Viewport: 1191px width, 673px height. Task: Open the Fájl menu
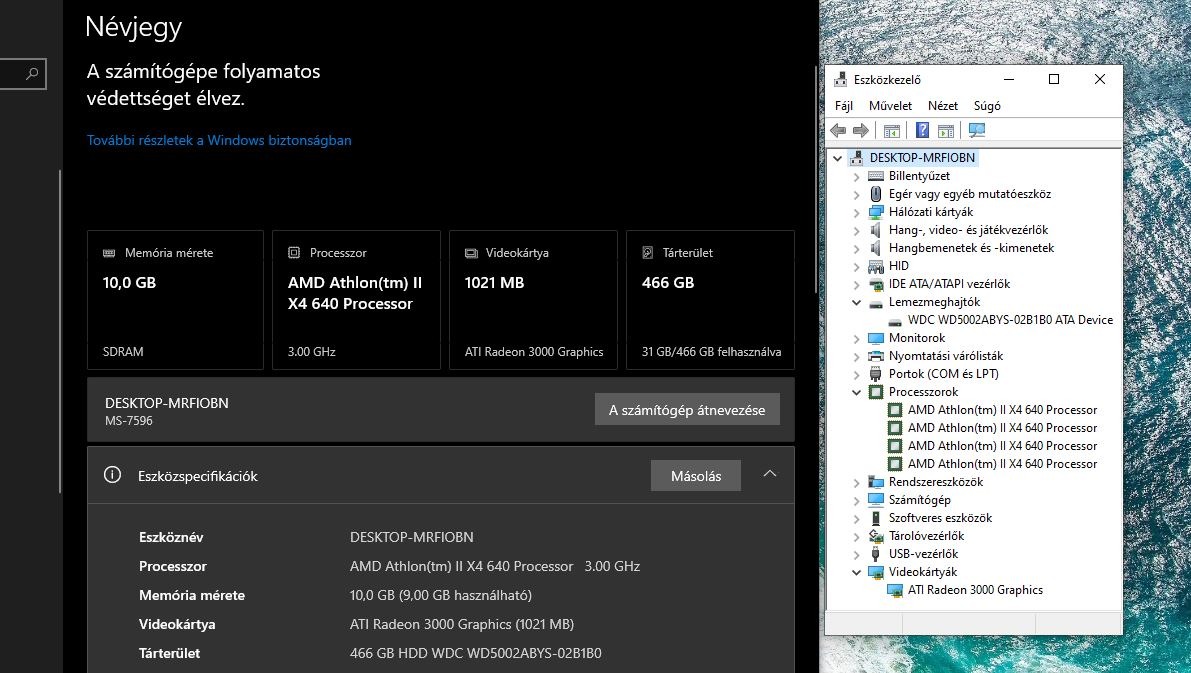click(x=844, y=106)
